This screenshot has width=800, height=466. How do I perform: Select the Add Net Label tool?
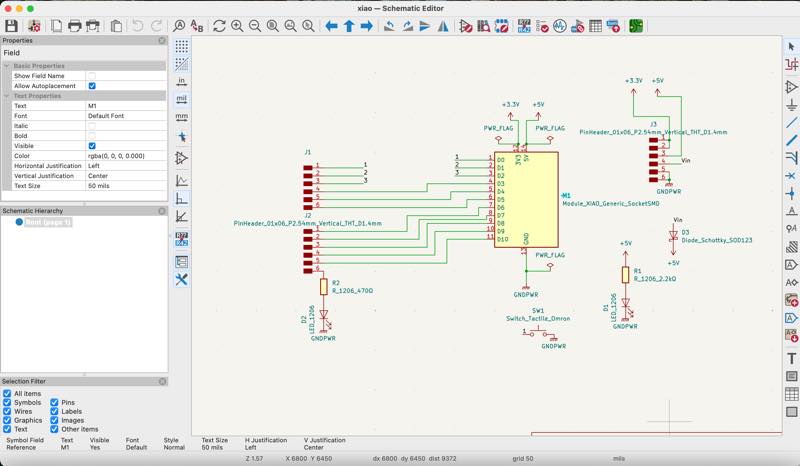[x=791, y=211]
